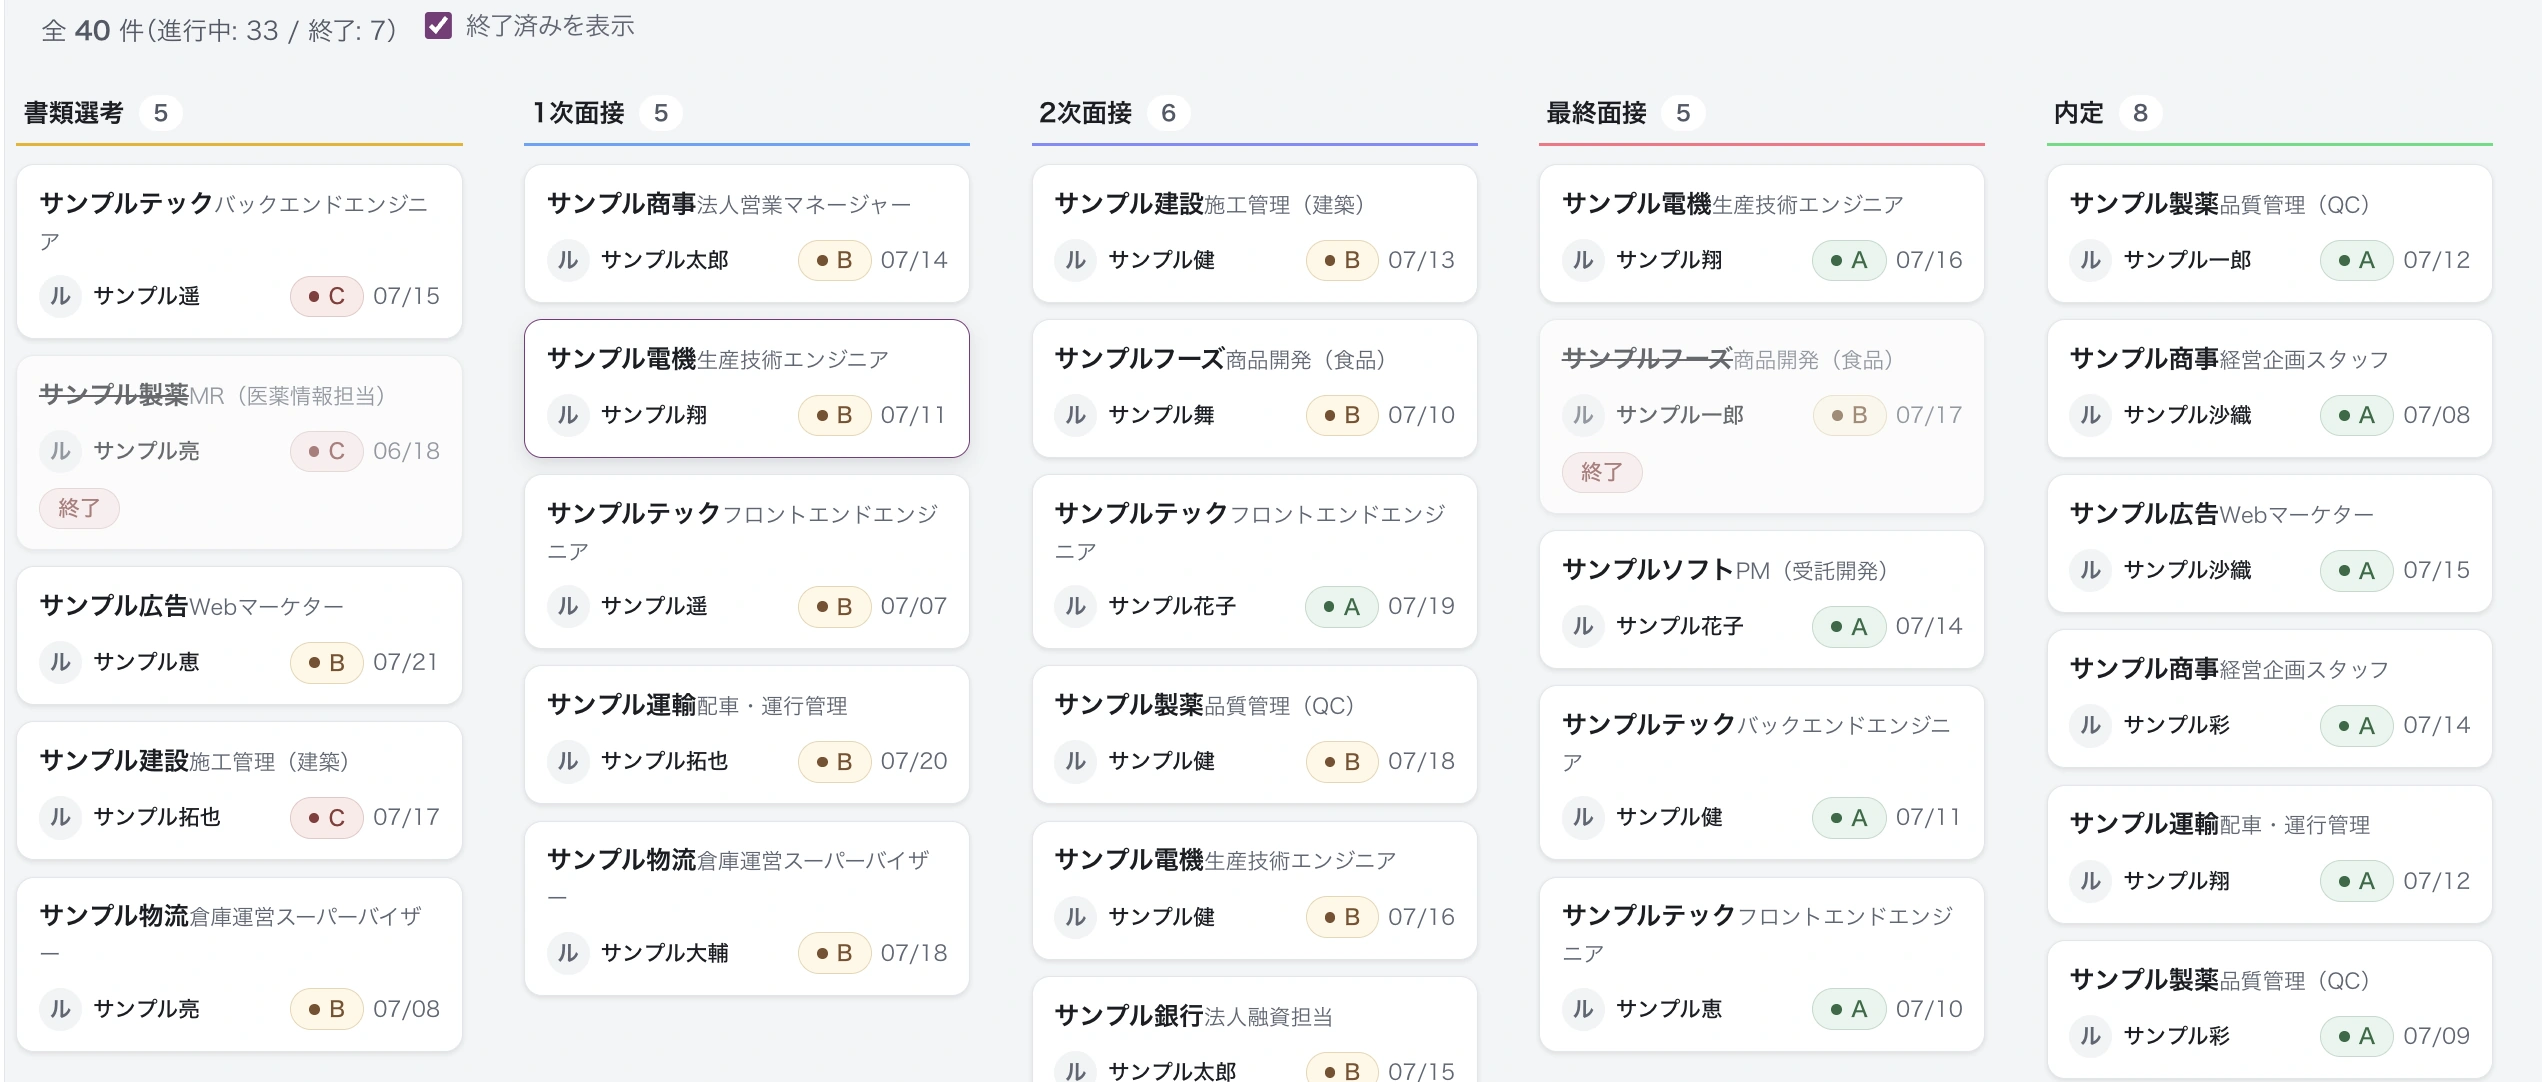Select the C rank badge dated 06/18
This screenshot has width=2542, height=1082.
pyautogui.click(x=326, y=451)
